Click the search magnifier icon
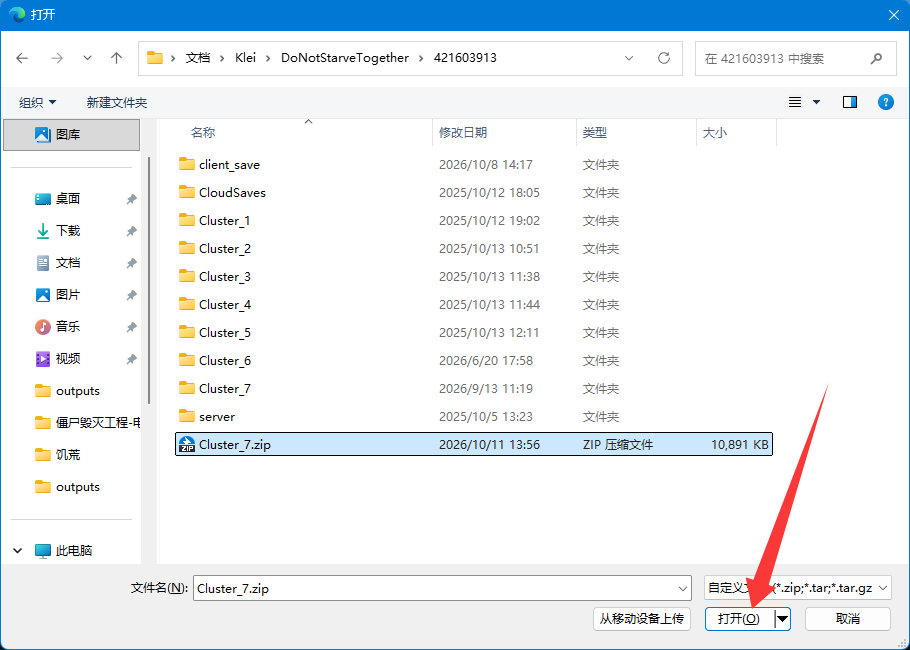 pyautogui.click(x=876, y=58)
